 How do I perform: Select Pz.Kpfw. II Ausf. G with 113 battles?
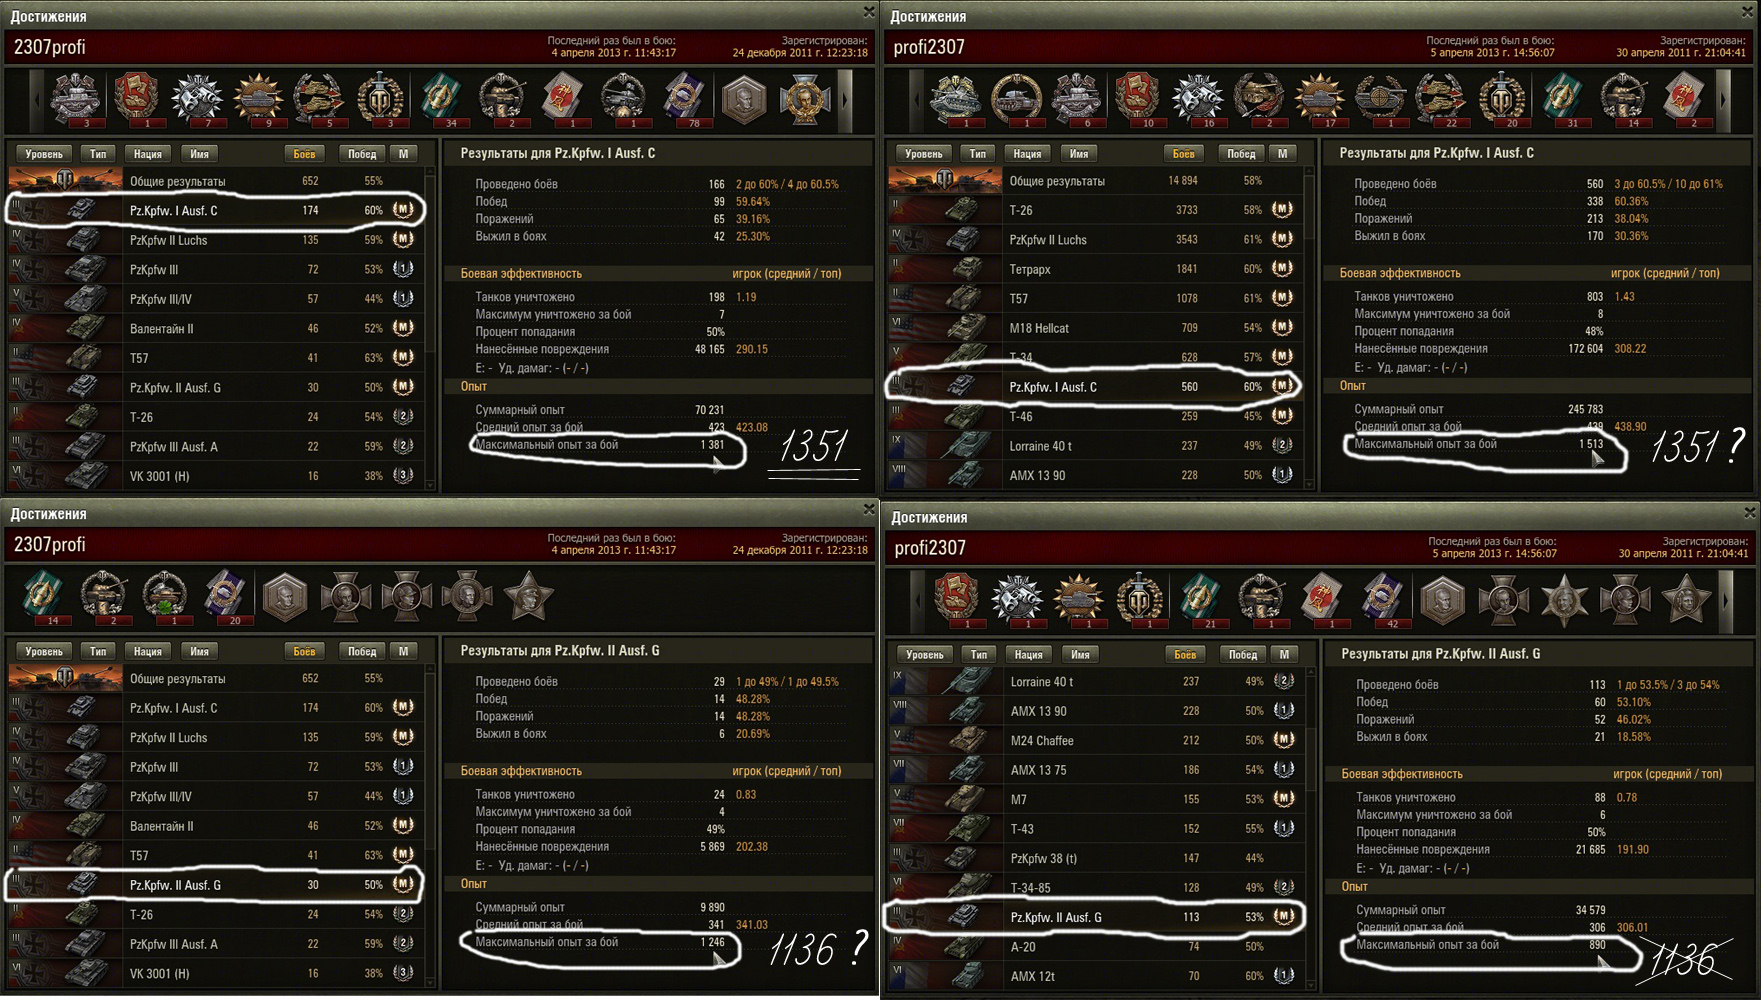(x=1095, y=917)
